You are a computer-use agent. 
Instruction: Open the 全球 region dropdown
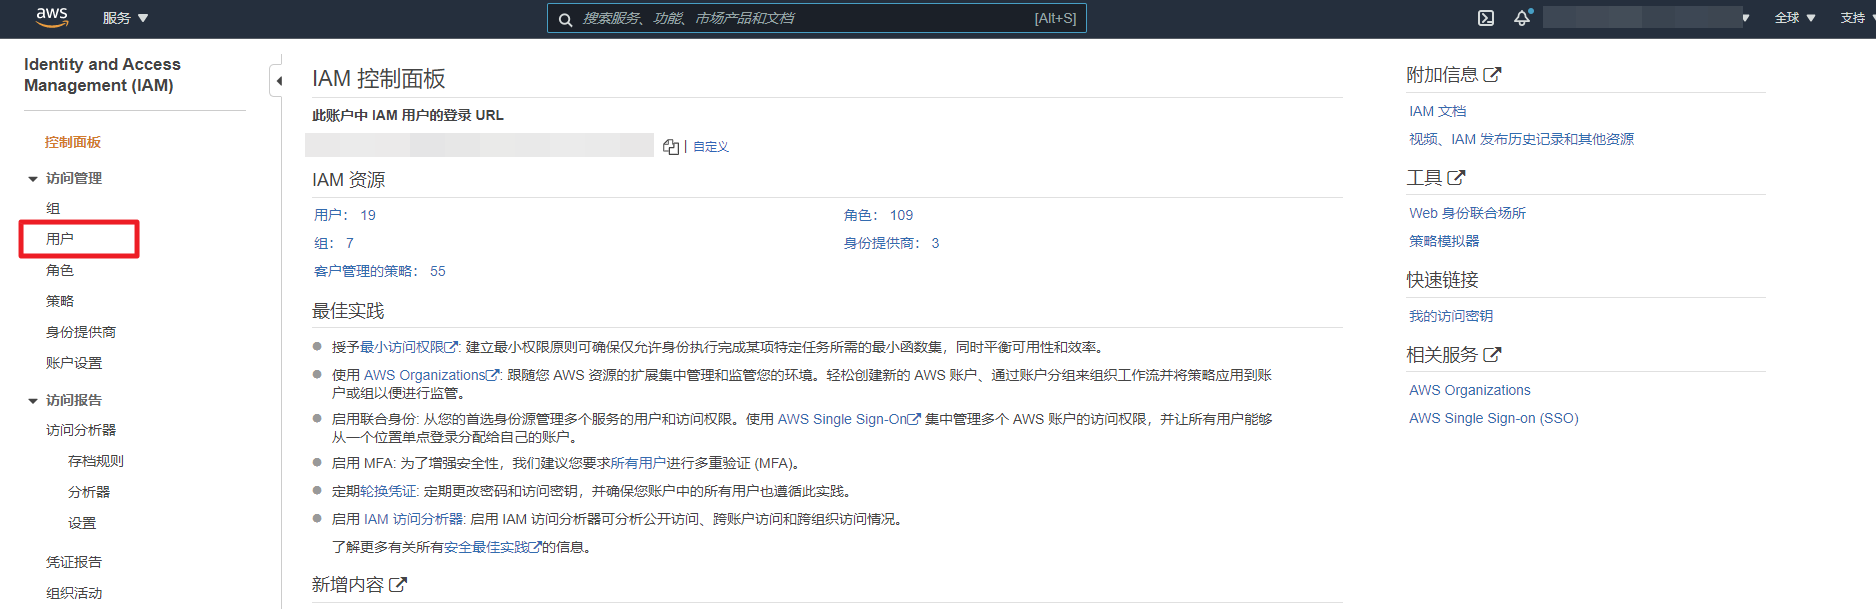coord(1794,18)
